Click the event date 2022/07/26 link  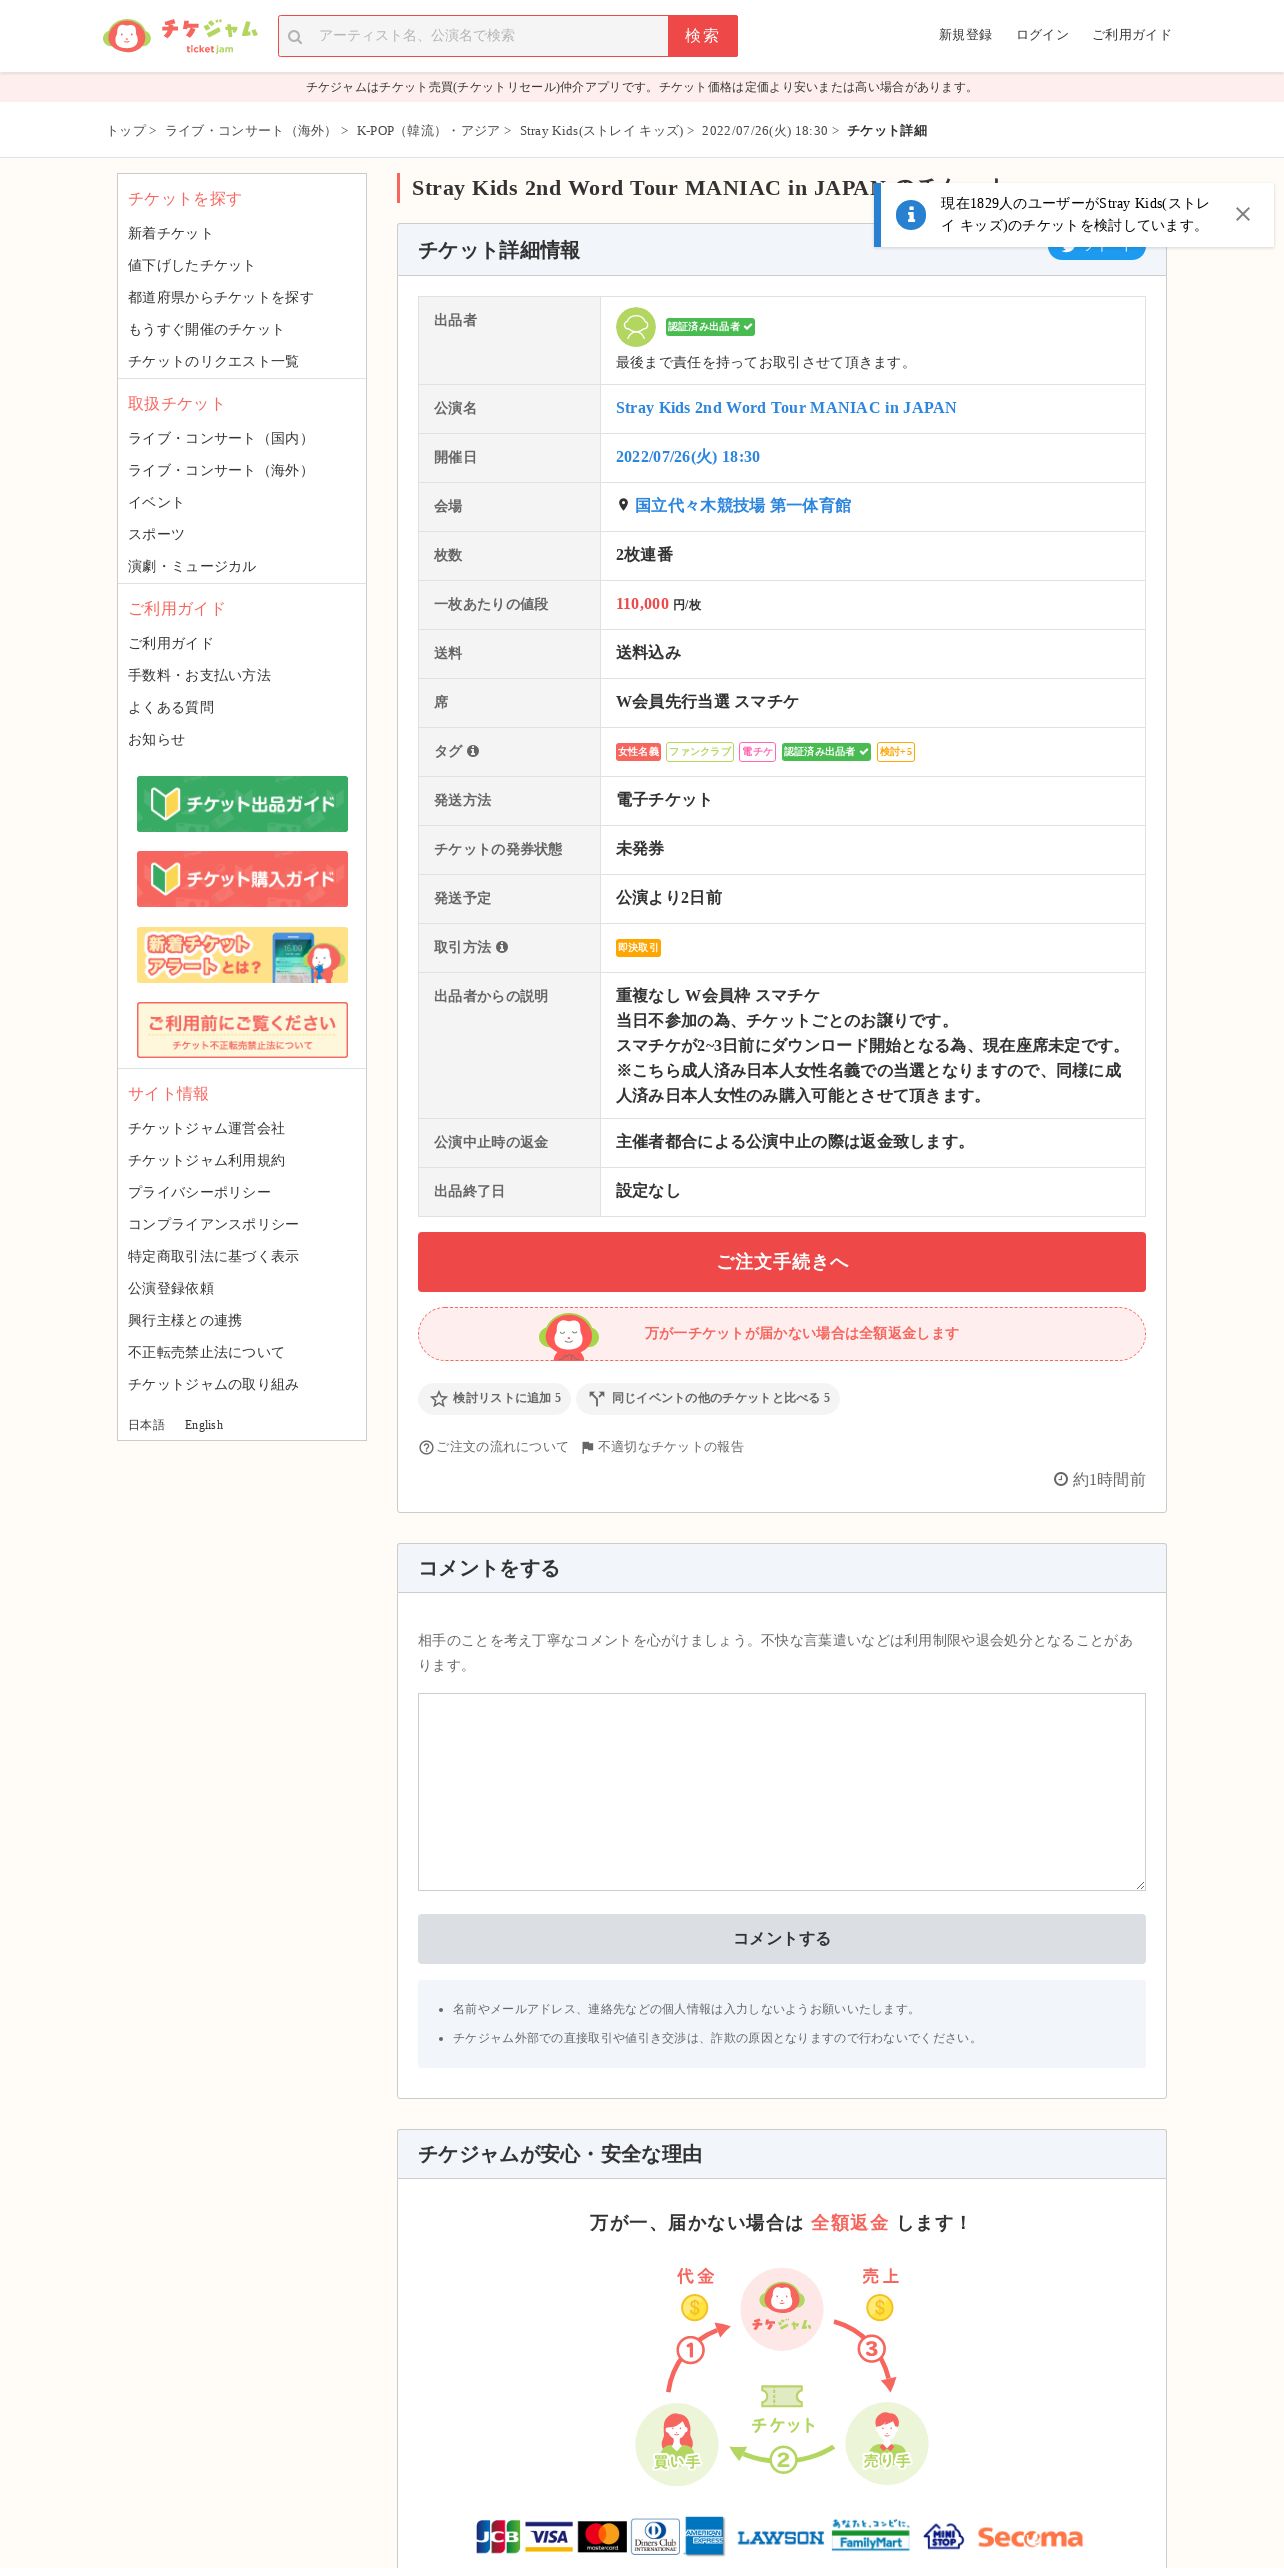[688, 457]
